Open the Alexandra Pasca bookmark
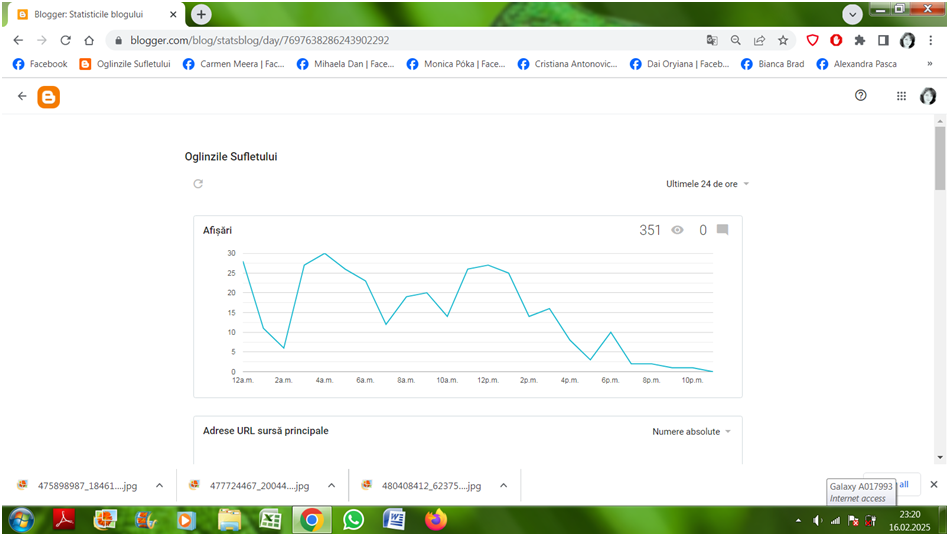The width and height of the screenshot is (949, 536). [857, 64]
